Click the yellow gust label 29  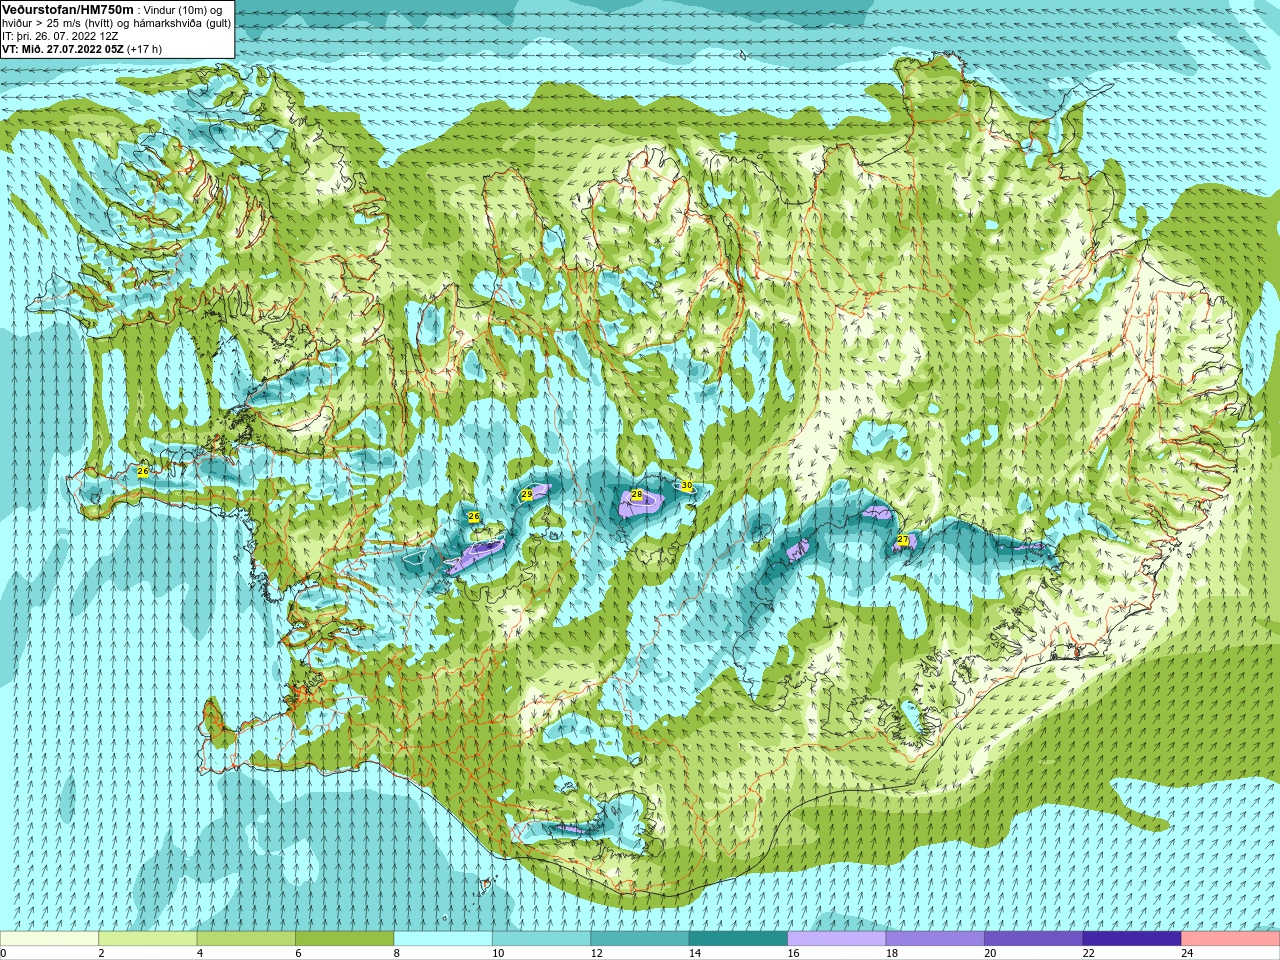pos(527,494)
